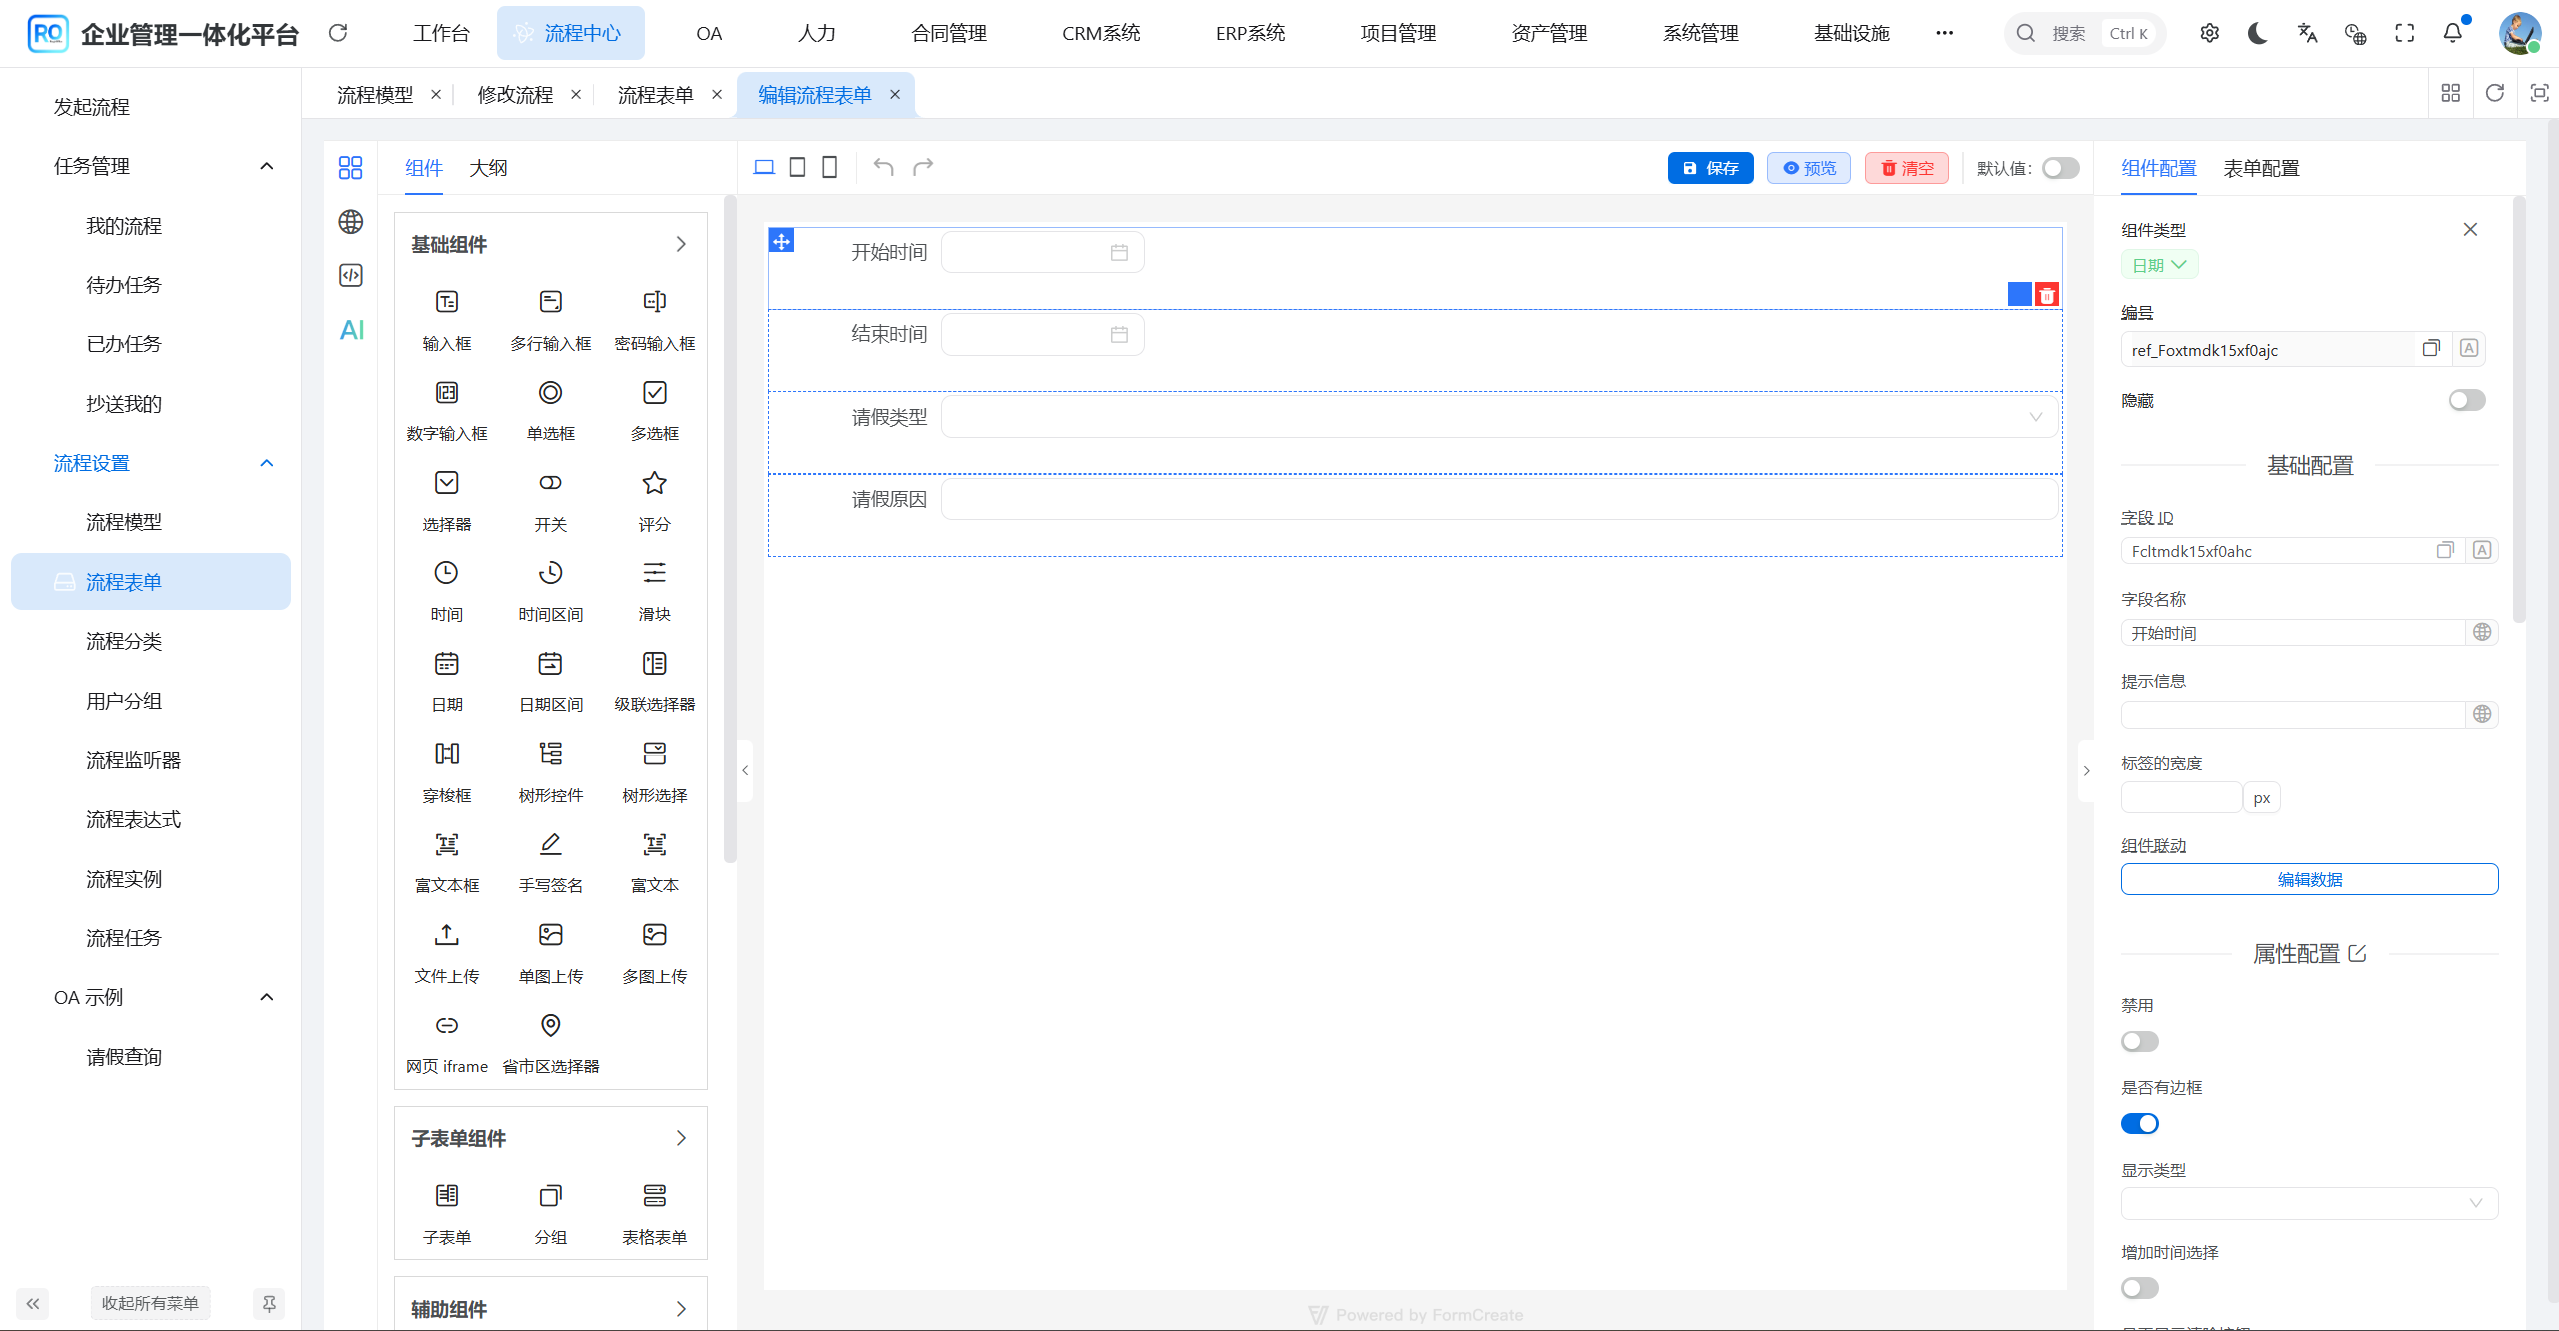Viewport: 2559px width, 1331px height.
Task: Delete selected component with red trash icon
Action: coord(2047,294)
